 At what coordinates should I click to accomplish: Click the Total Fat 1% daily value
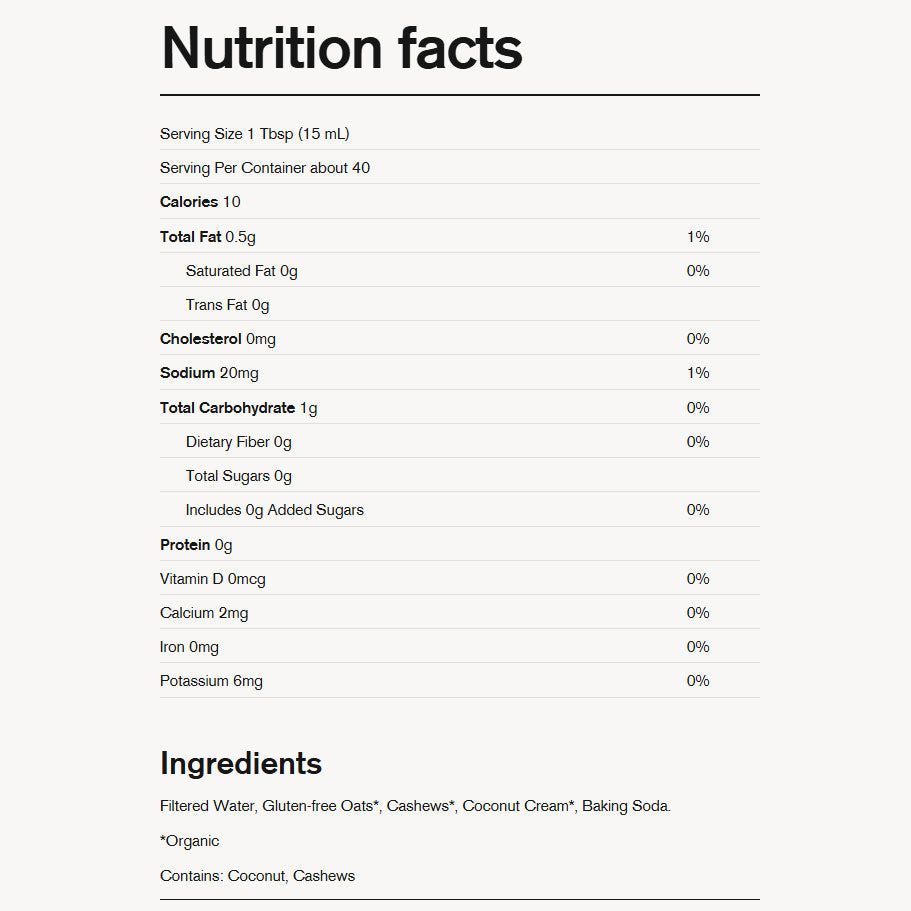coord(698,237)
